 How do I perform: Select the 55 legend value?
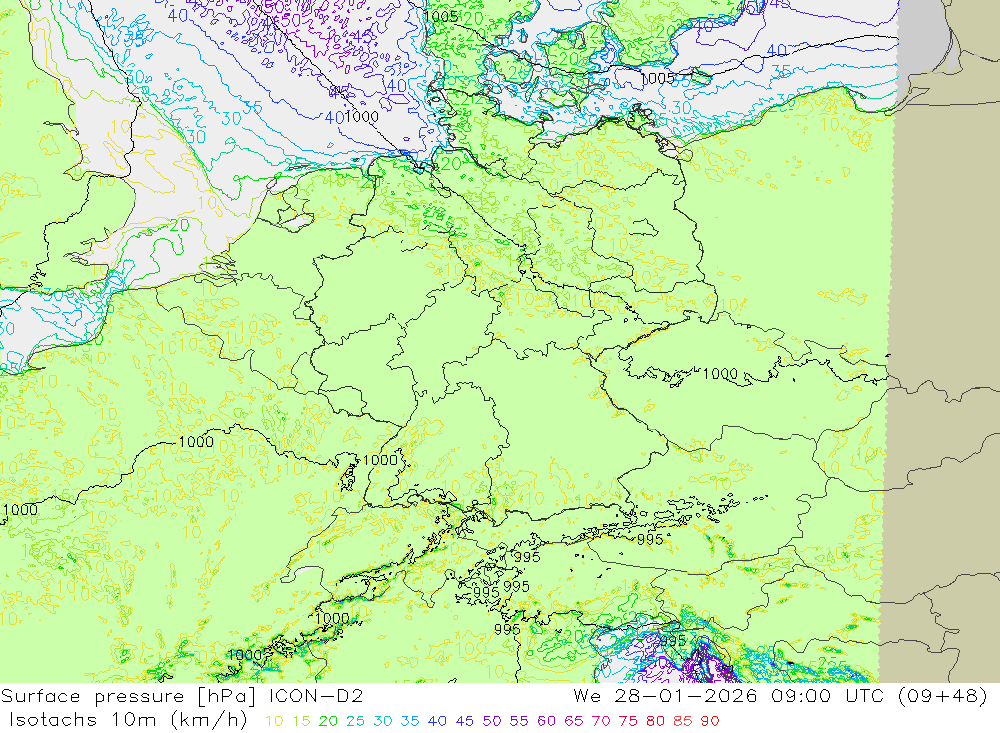tap(518, 721)
